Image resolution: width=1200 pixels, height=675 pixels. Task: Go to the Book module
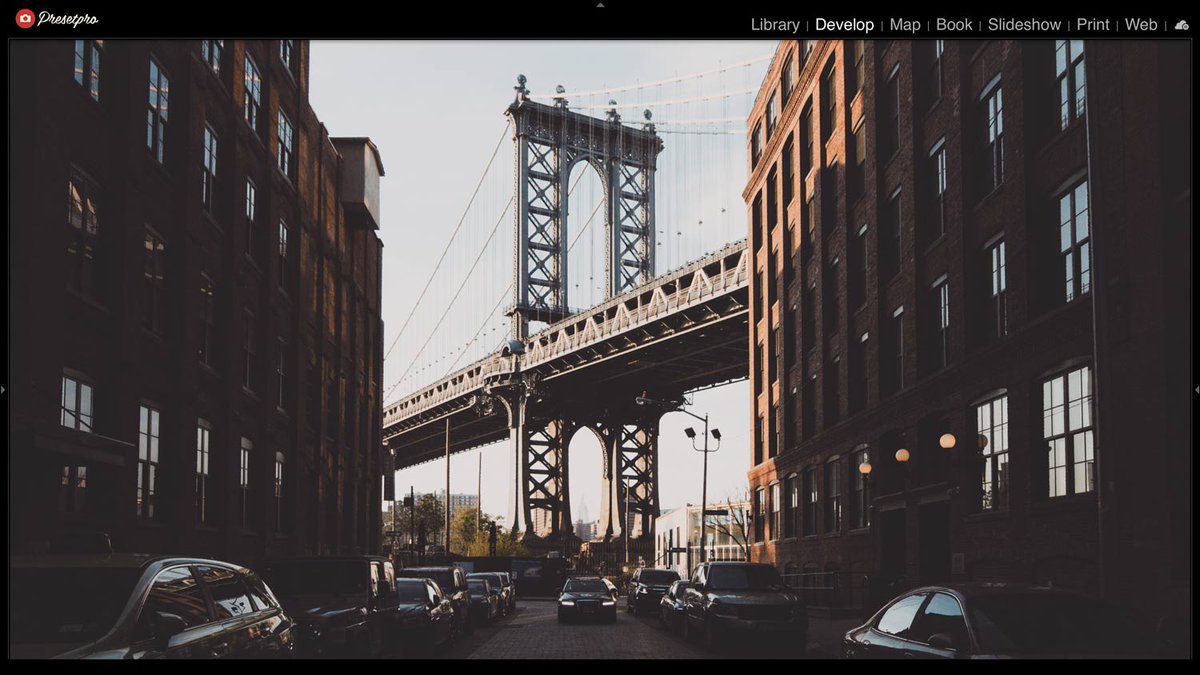pos(954,25)
